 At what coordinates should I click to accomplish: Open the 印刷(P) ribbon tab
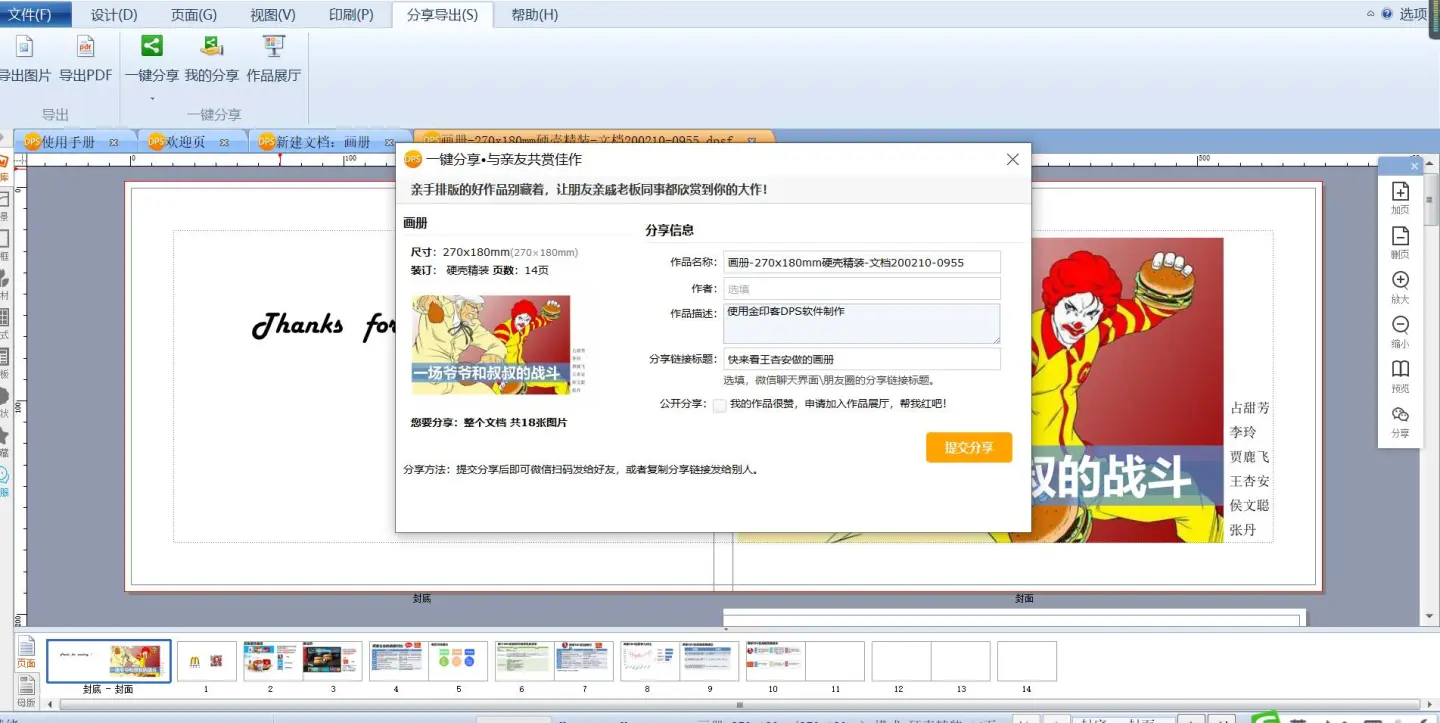(351, 15)
